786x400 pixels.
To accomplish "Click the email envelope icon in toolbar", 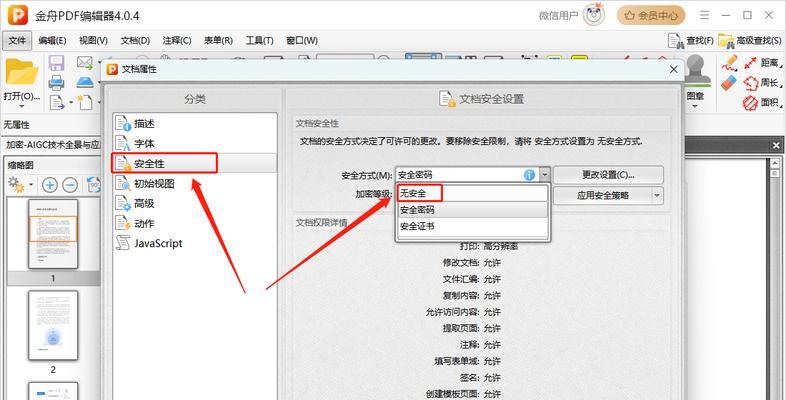I will [x=85, y=63].
